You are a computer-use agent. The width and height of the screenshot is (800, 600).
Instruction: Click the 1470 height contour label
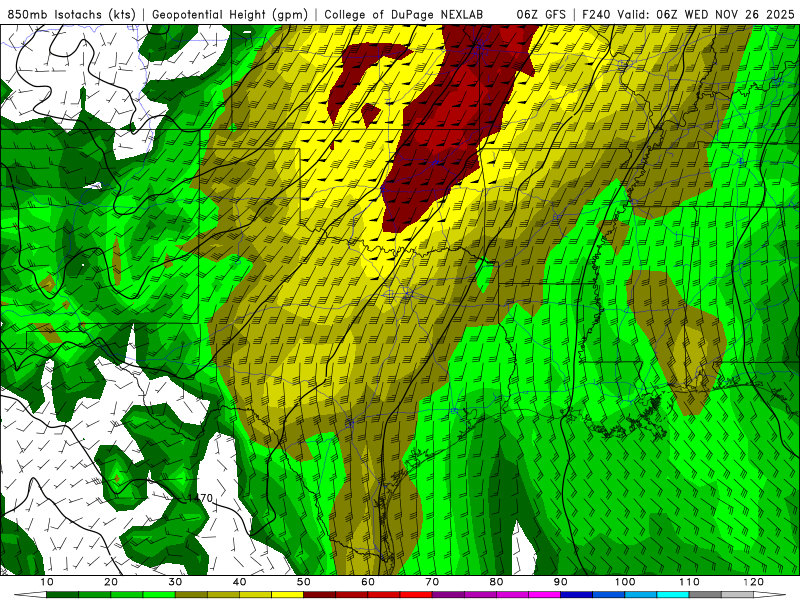click(x=200, y=497)
